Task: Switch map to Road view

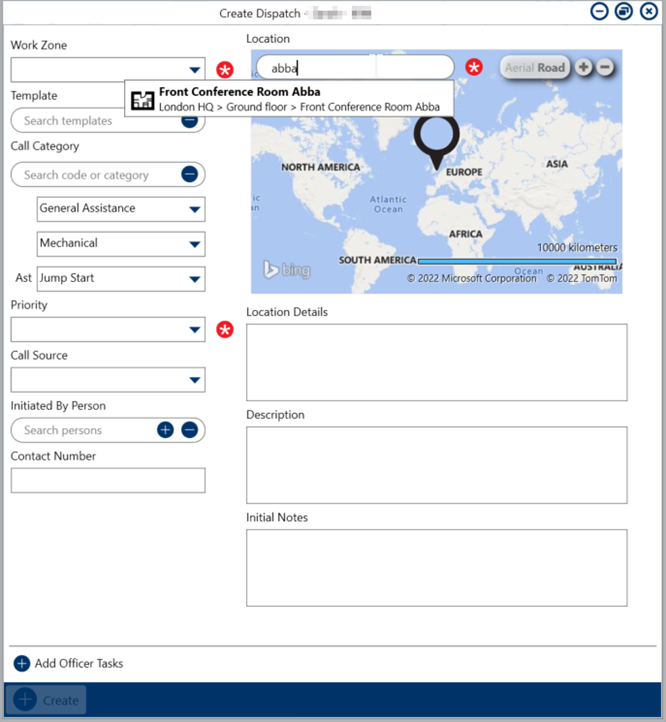Action: [x=552, y=68]
